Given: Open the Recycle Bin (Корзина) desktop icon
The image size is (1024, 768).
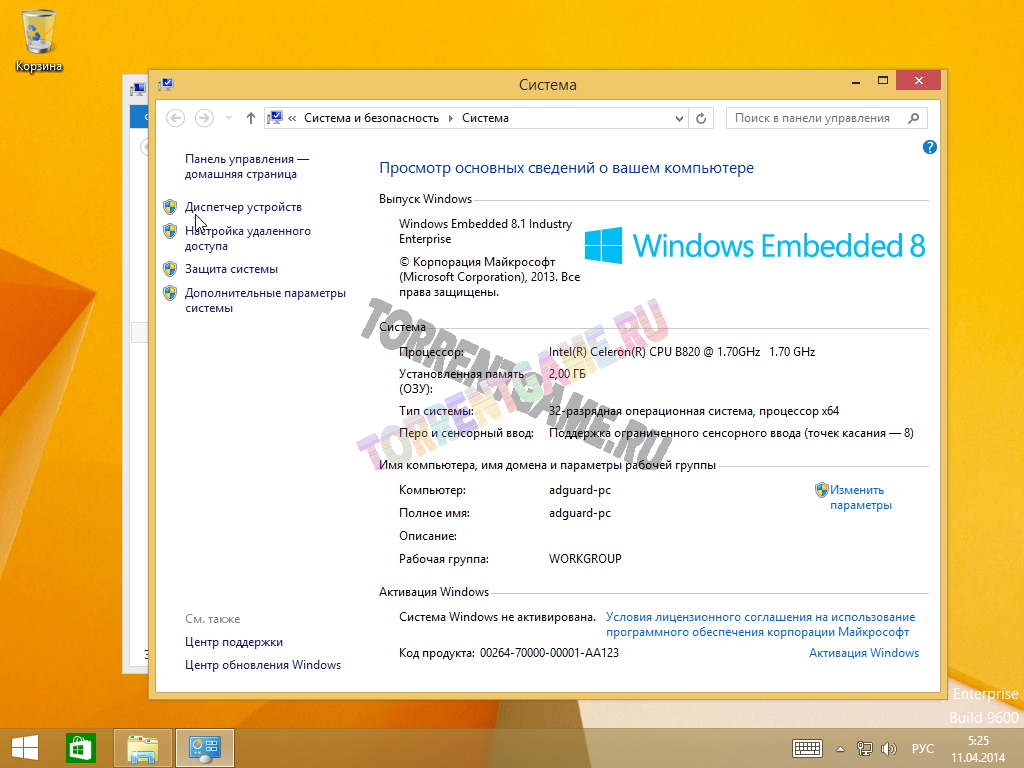Looking at the screenshot, I should 38,40.
